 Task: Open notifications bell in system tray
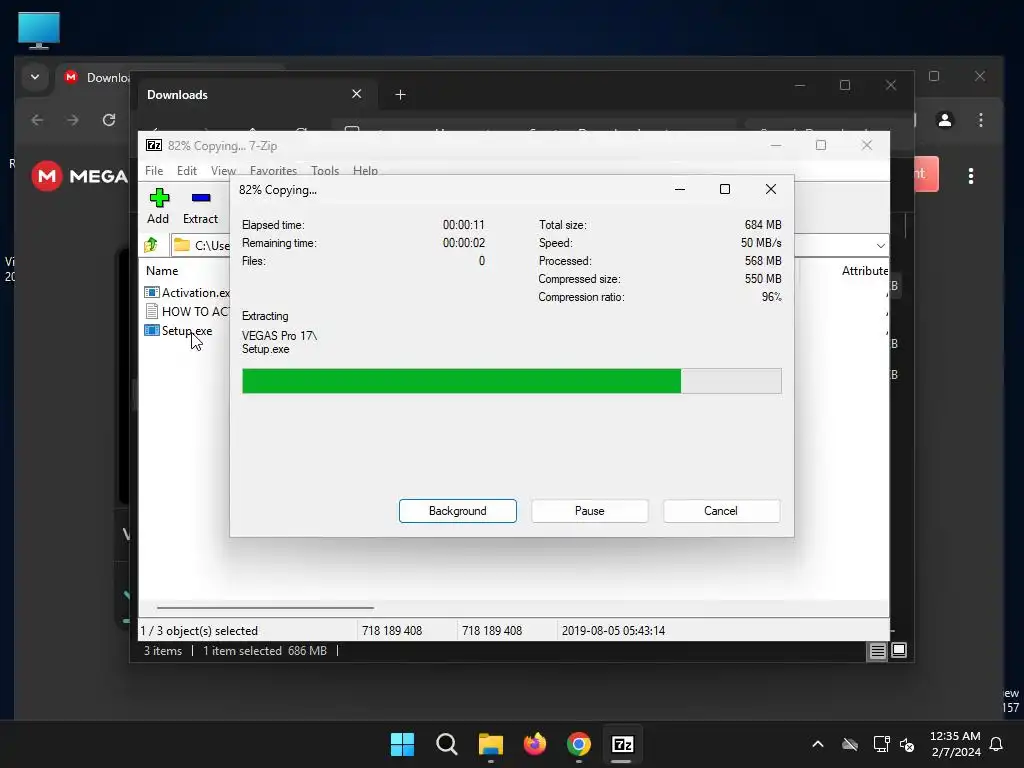point(997,744)
